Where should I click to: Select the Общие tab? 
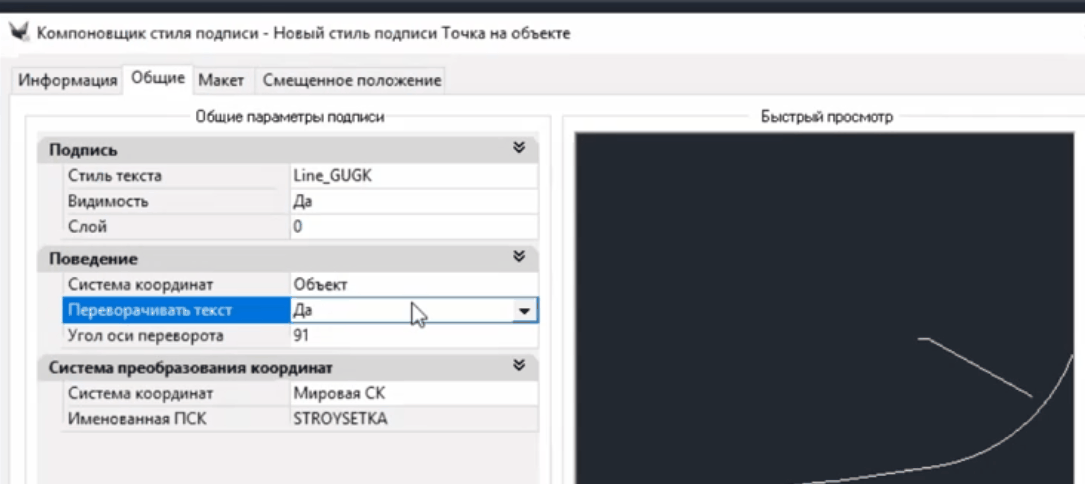tap(157, 80)
